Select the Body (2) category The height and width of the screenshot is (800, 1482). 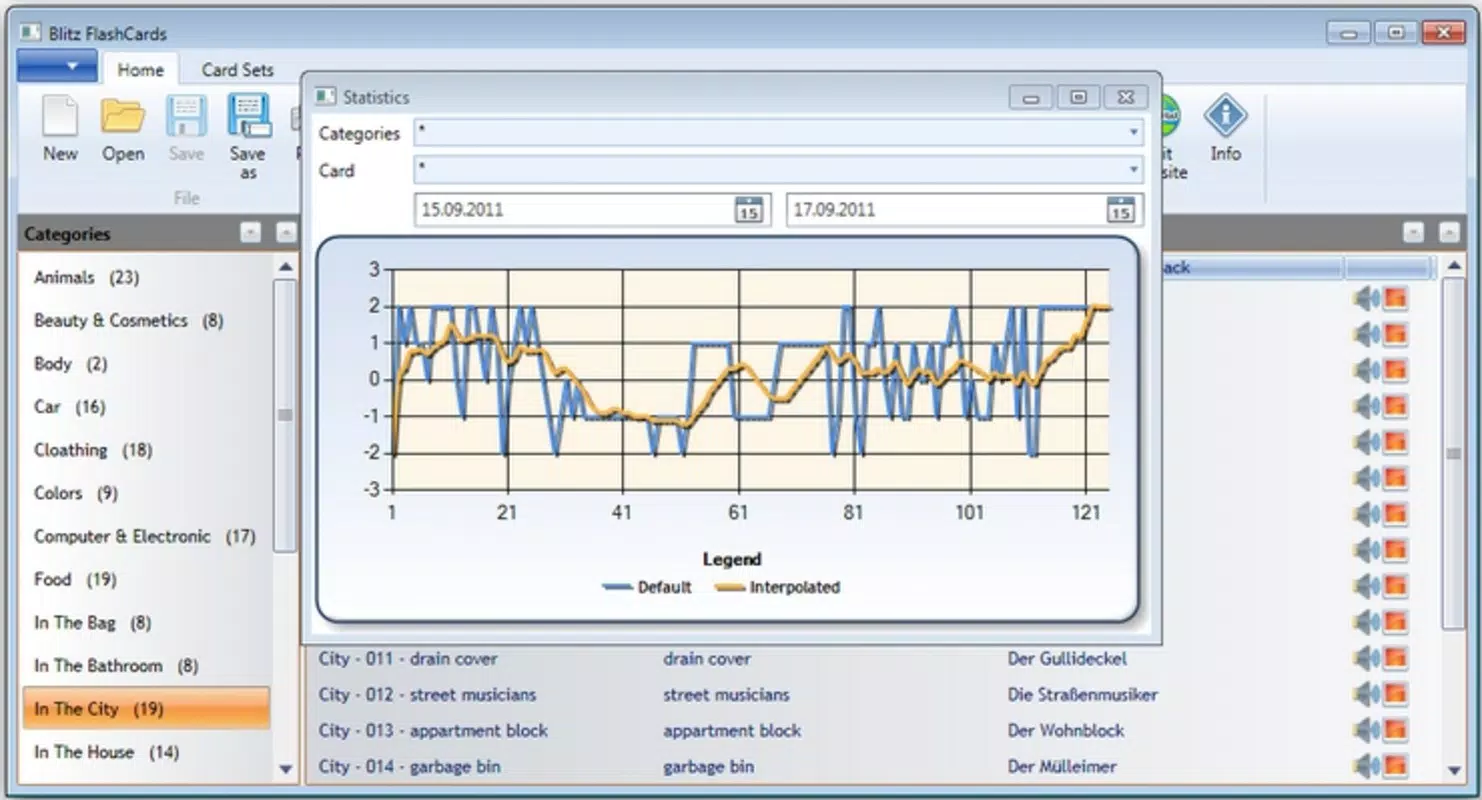[145, 363]
